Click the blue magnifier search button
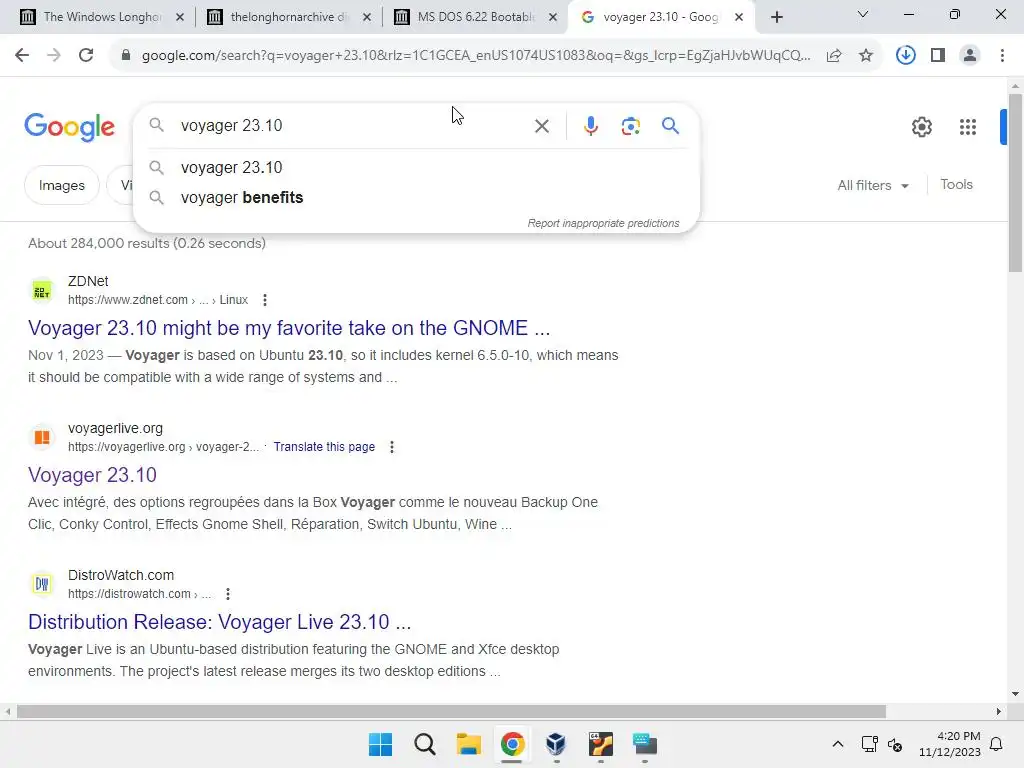This screenshot has width=1024, height=768. pos(670,125)
